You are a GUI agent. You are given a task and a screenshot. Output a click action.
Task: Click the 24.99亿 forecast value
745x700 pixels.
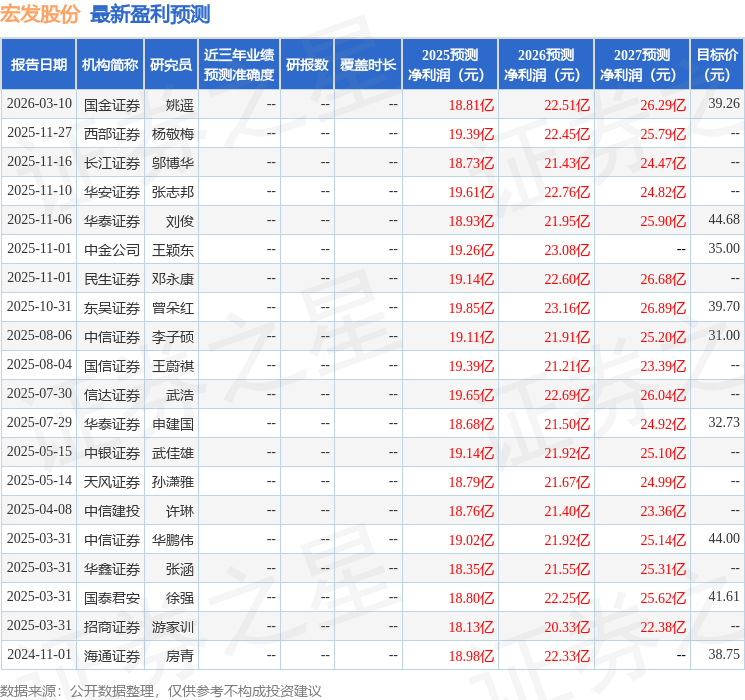coord(663,482)
